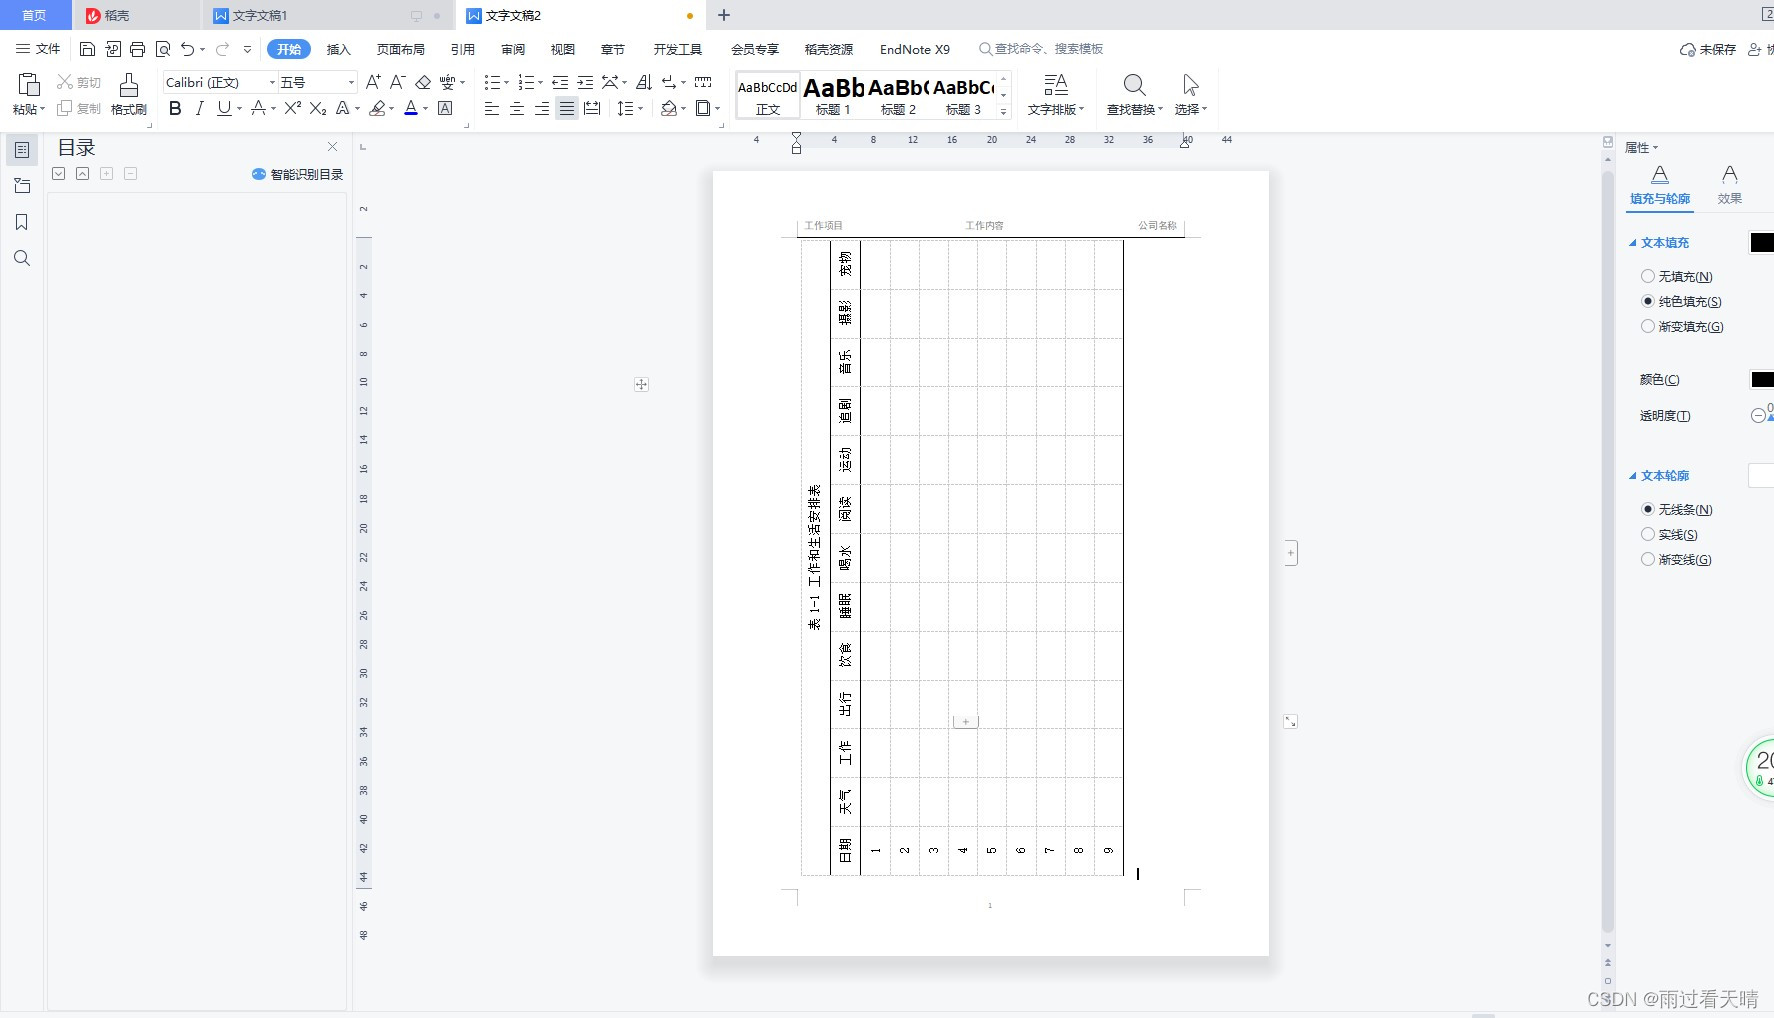Open the 效果 tab in properties panel

tap(1729, 185)
